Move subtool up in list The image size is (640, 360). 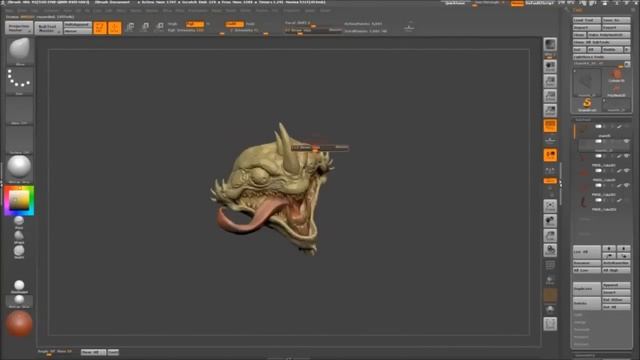pyautogui.click(x=609, y=256)
